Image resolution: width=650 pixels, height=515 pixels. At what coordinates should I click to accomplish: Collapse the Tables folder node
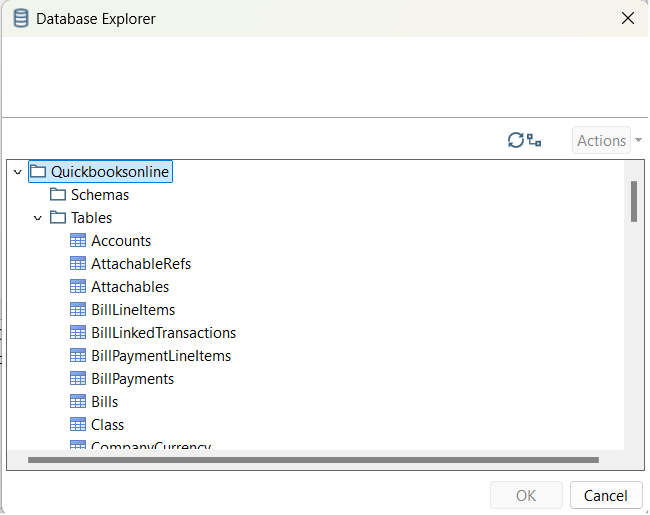pos(38,218)
